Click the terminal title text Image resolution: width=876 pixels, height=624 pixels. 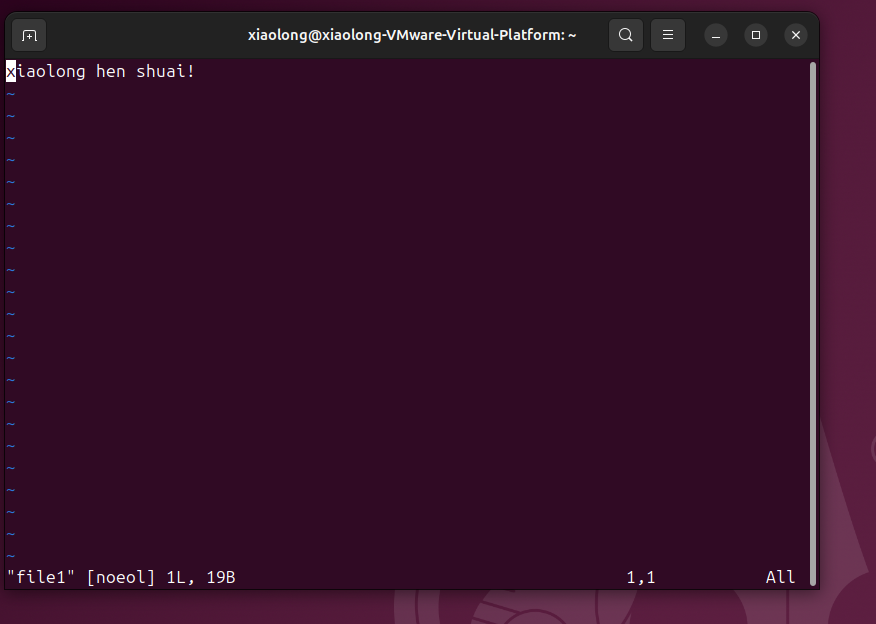coord(412,35)
